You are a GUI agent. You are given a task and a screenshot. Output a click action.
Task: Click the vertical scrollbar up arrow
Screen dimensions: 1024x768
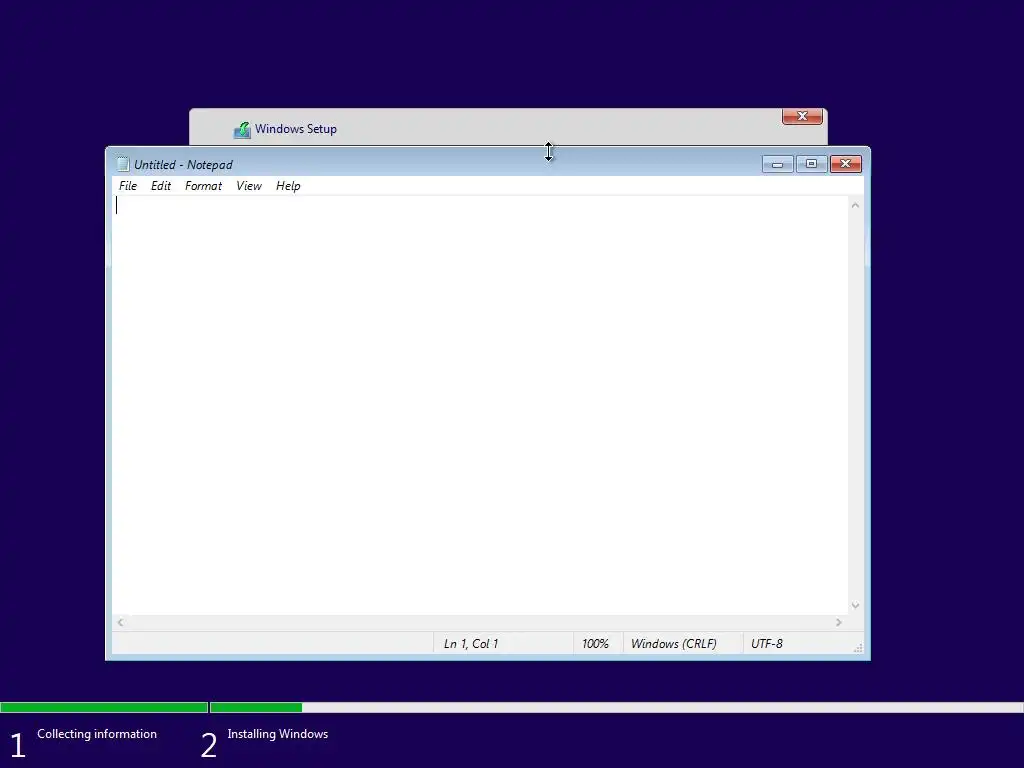pyautogui.click(x=855, y=206)
